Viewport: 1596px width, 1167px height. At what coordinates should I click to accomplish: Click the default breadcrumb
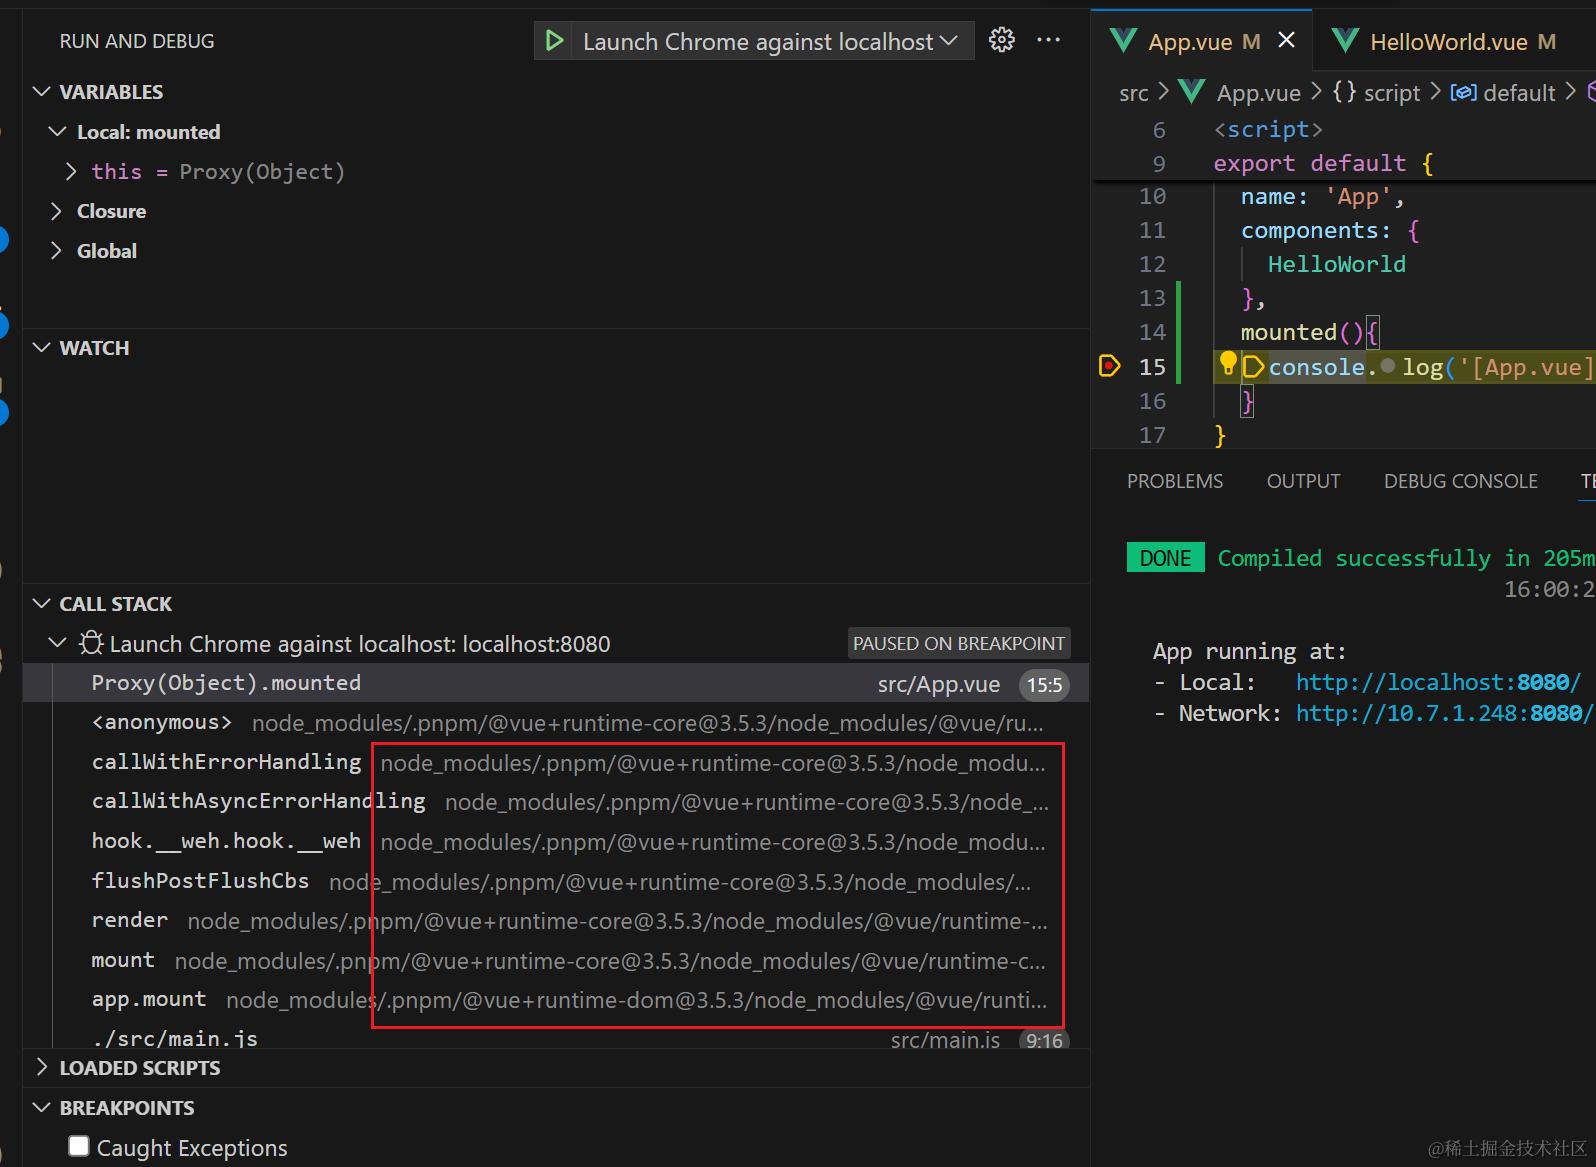point(1519,93)
